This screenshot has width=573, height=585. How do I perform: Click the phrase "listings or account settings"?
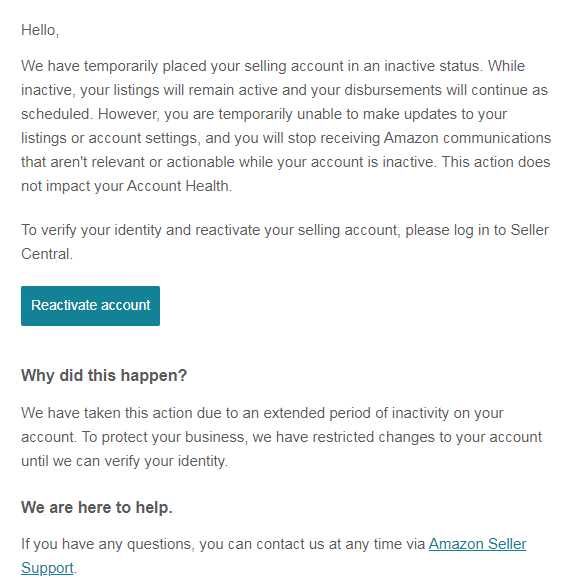(109, 138)
